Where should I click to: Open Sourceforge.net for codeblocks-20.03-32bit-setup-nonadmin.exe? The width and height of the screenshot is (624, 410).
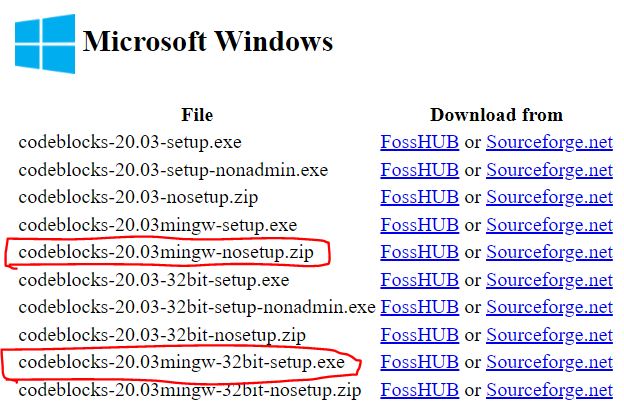pyautogui.click(x=549, y=307)
